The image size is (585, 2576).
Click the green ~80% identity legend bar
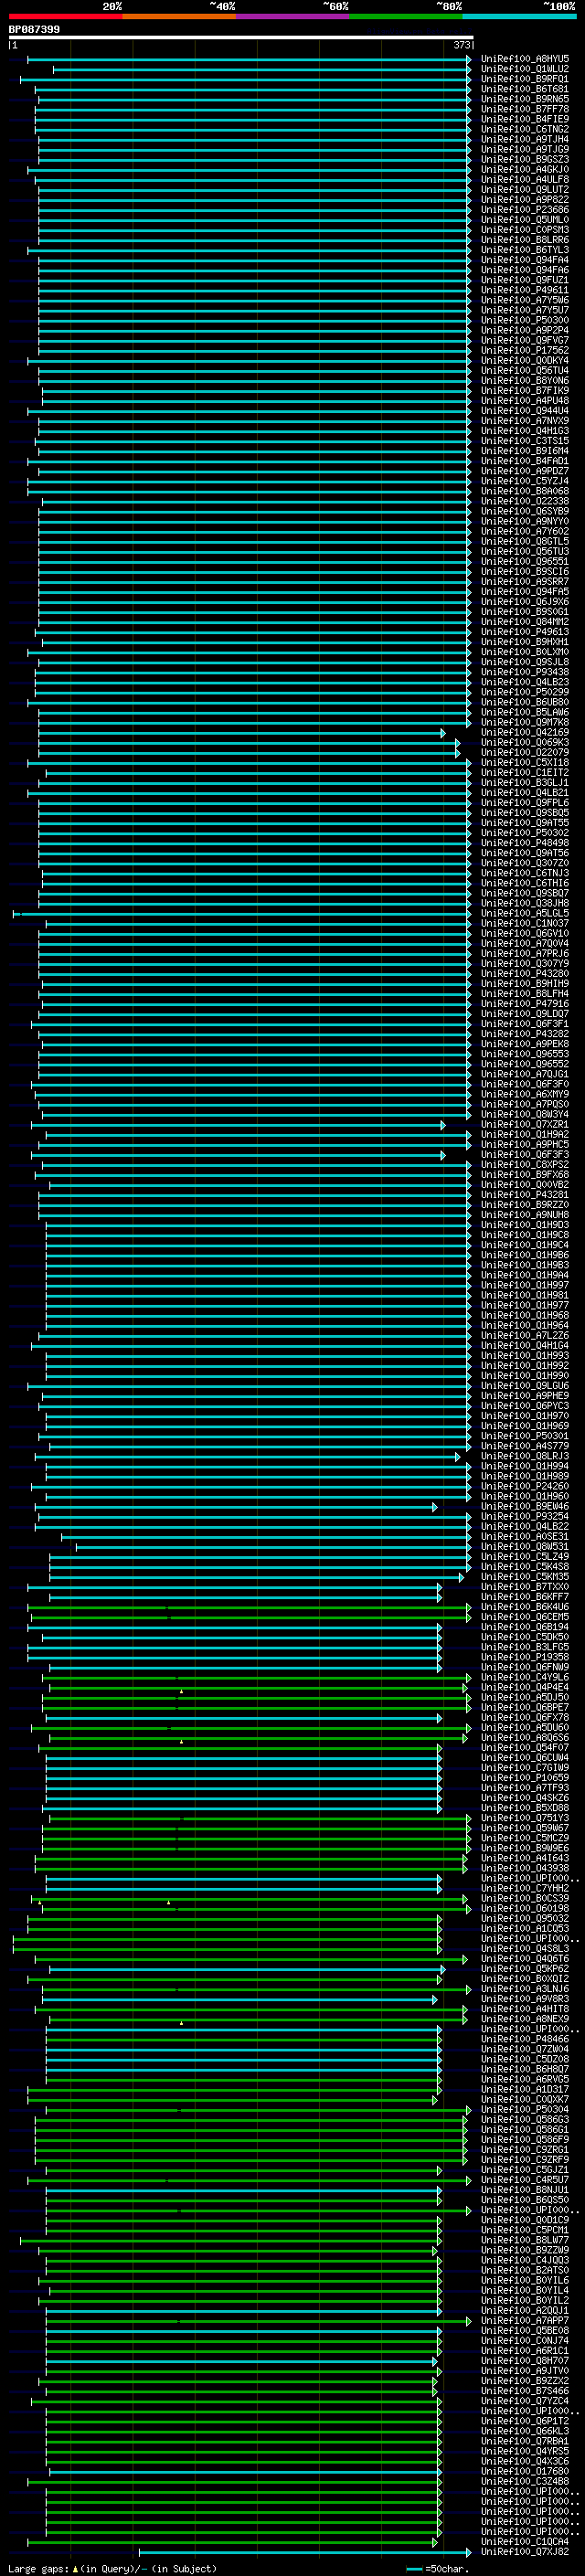406,16
